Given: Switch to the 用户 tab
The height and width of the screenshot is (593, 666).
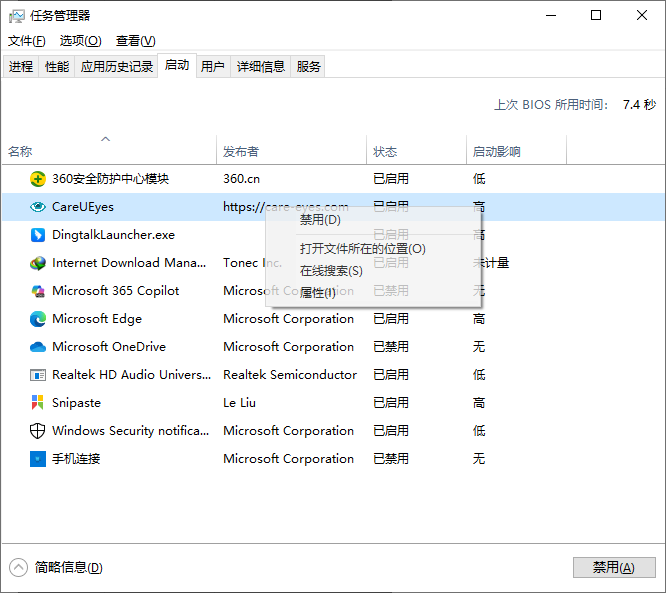Looking at the screenshot, I should pyautogui.click(x=213, y=66).
